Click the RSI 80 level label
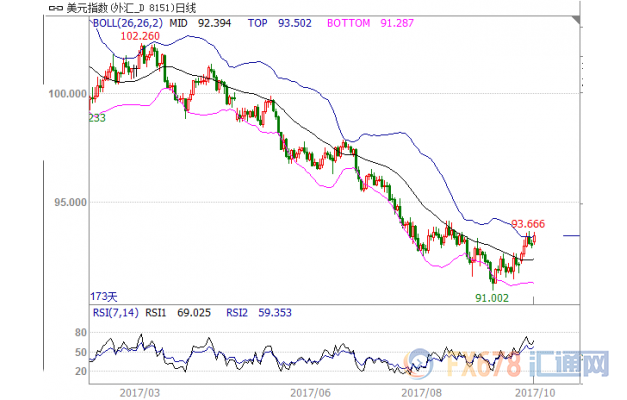Viewport: 627px width, 400px height. 81,333
